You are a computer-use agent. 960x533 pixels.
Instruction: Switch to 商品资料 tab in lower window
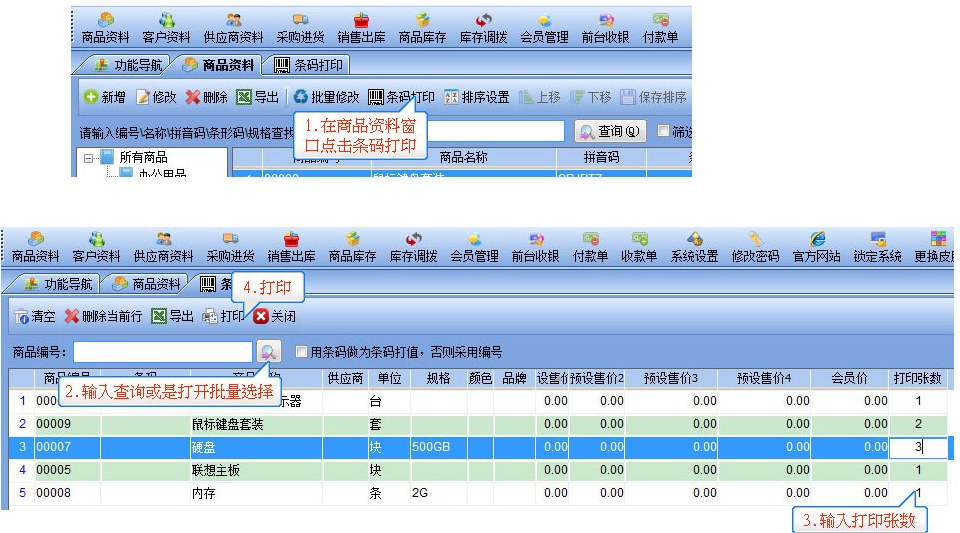148,284
